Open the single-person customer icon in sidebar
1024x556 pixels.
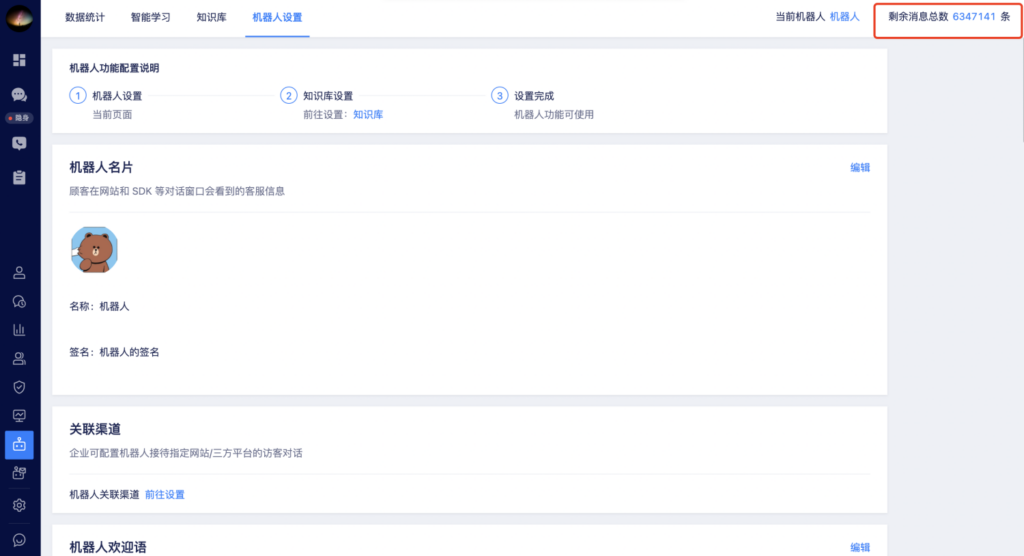(19, 272)
